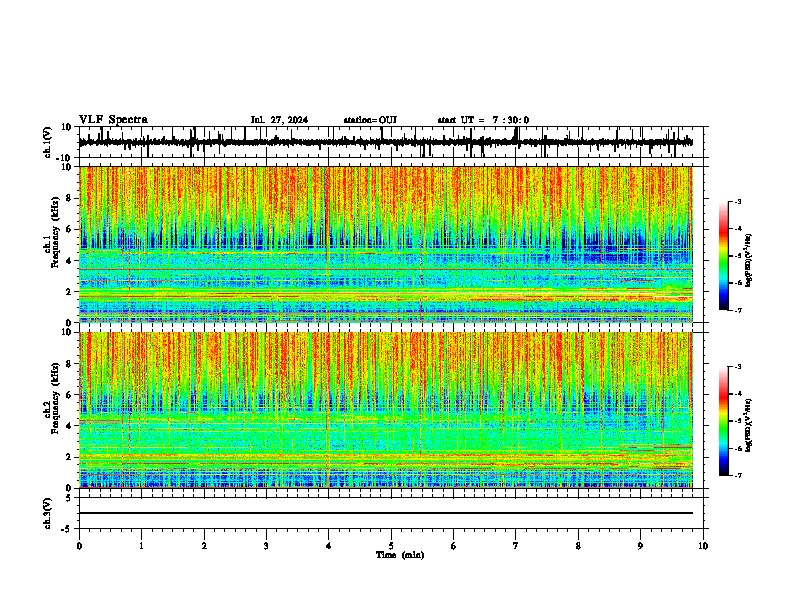Viewport: 792px width, 612px height.
Task: Click the 'VLF Spectra' plot title
Action: (113, 120)
